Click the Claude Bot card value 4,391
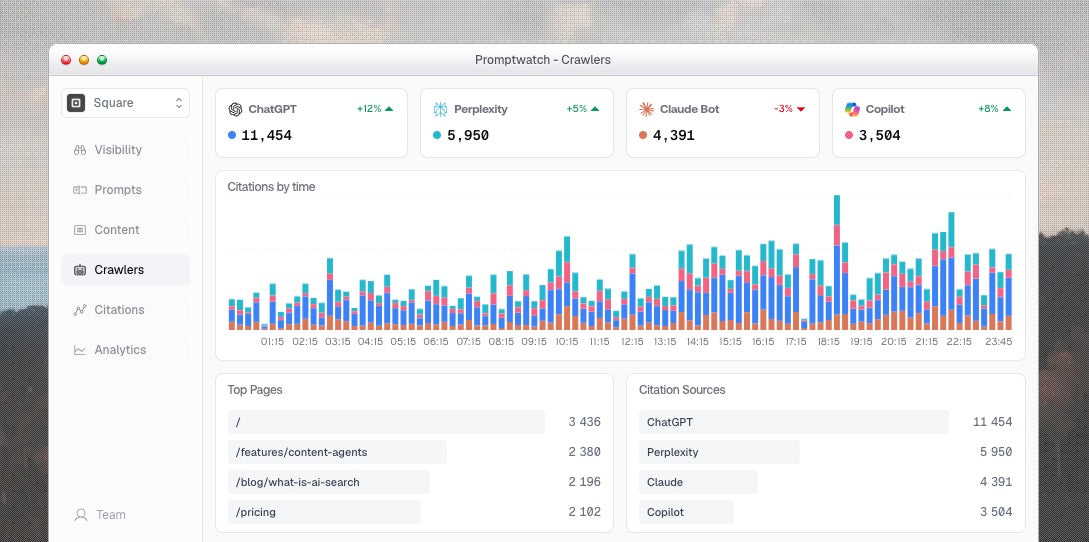This screenshot has width=1089, height=542. pos(674,136)
